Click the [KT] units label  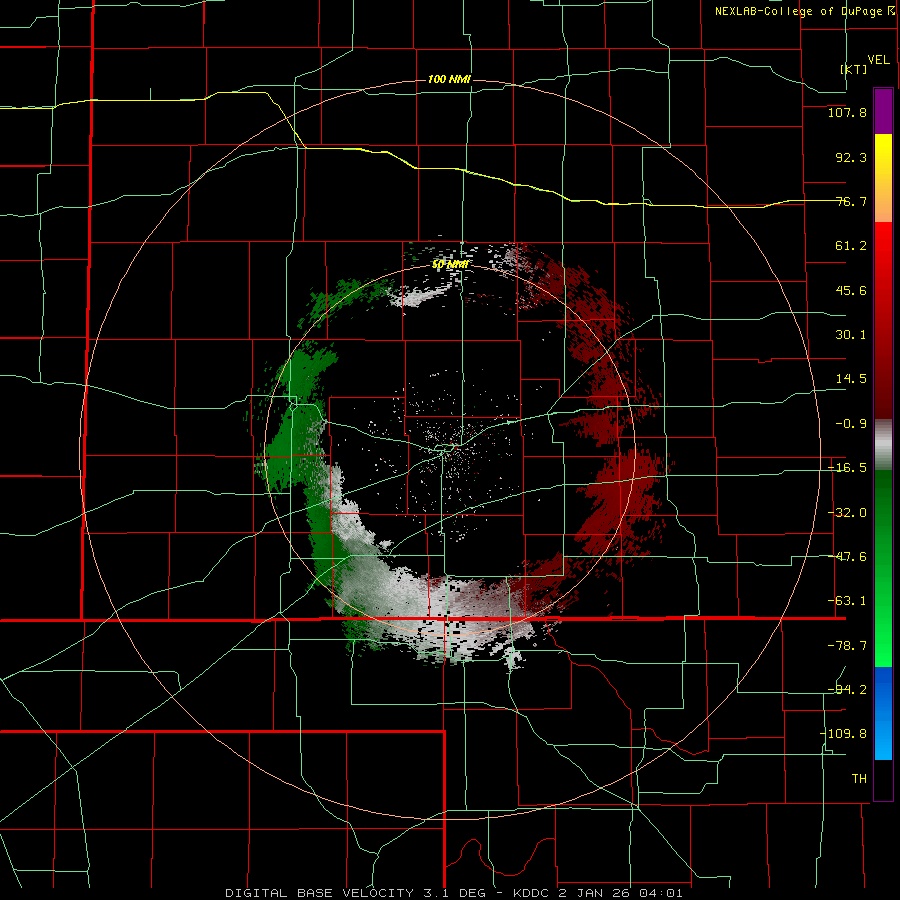854,69
